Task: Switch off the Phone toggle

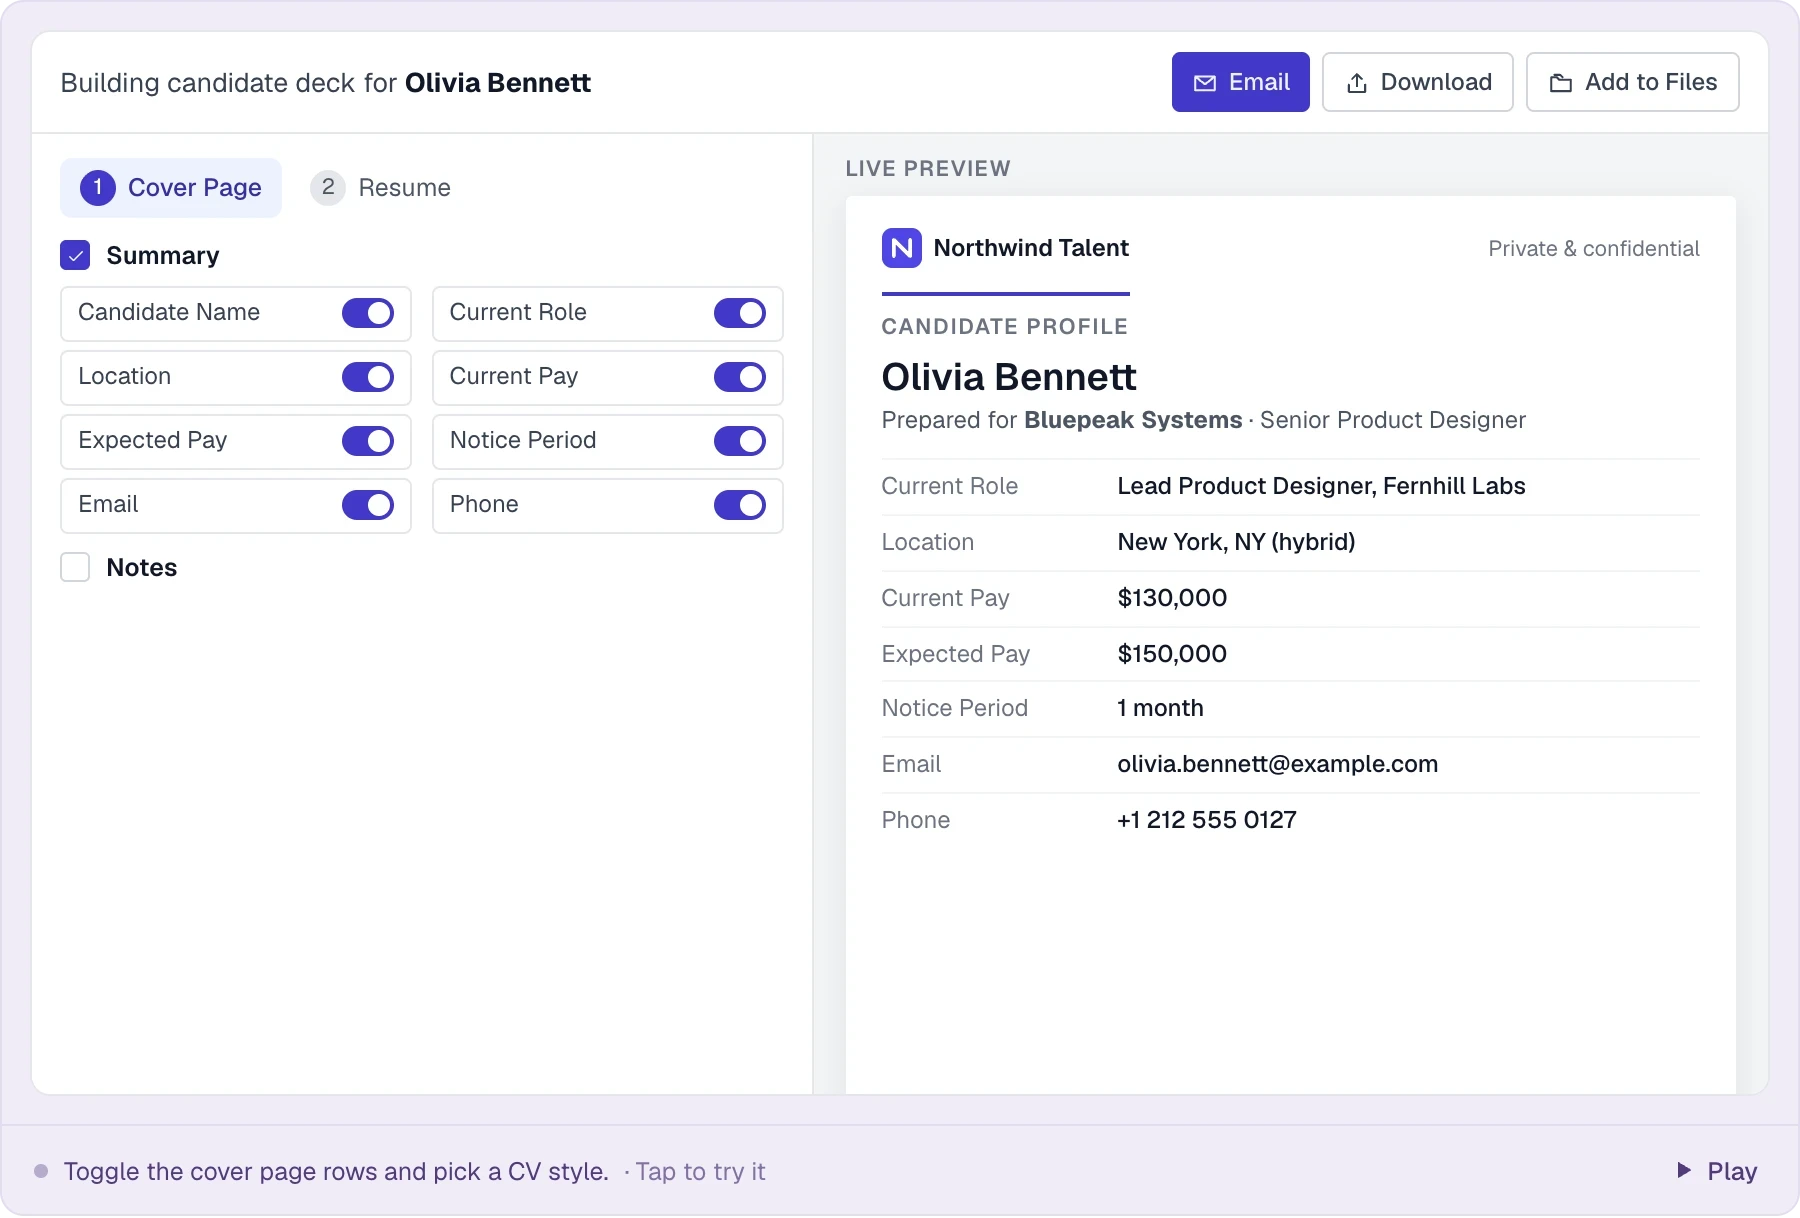Action: 740,505
